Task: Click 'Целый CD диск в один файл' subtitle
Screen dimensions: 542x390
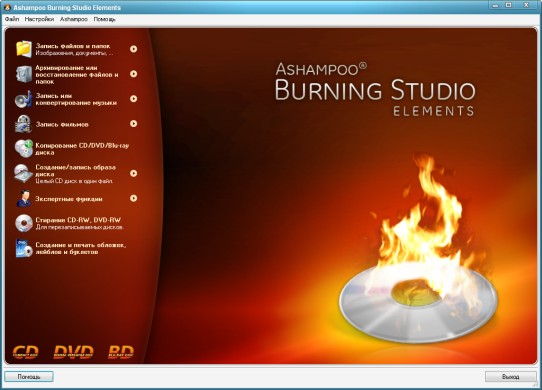Action: pyautogui.click(x=74, y=181)
